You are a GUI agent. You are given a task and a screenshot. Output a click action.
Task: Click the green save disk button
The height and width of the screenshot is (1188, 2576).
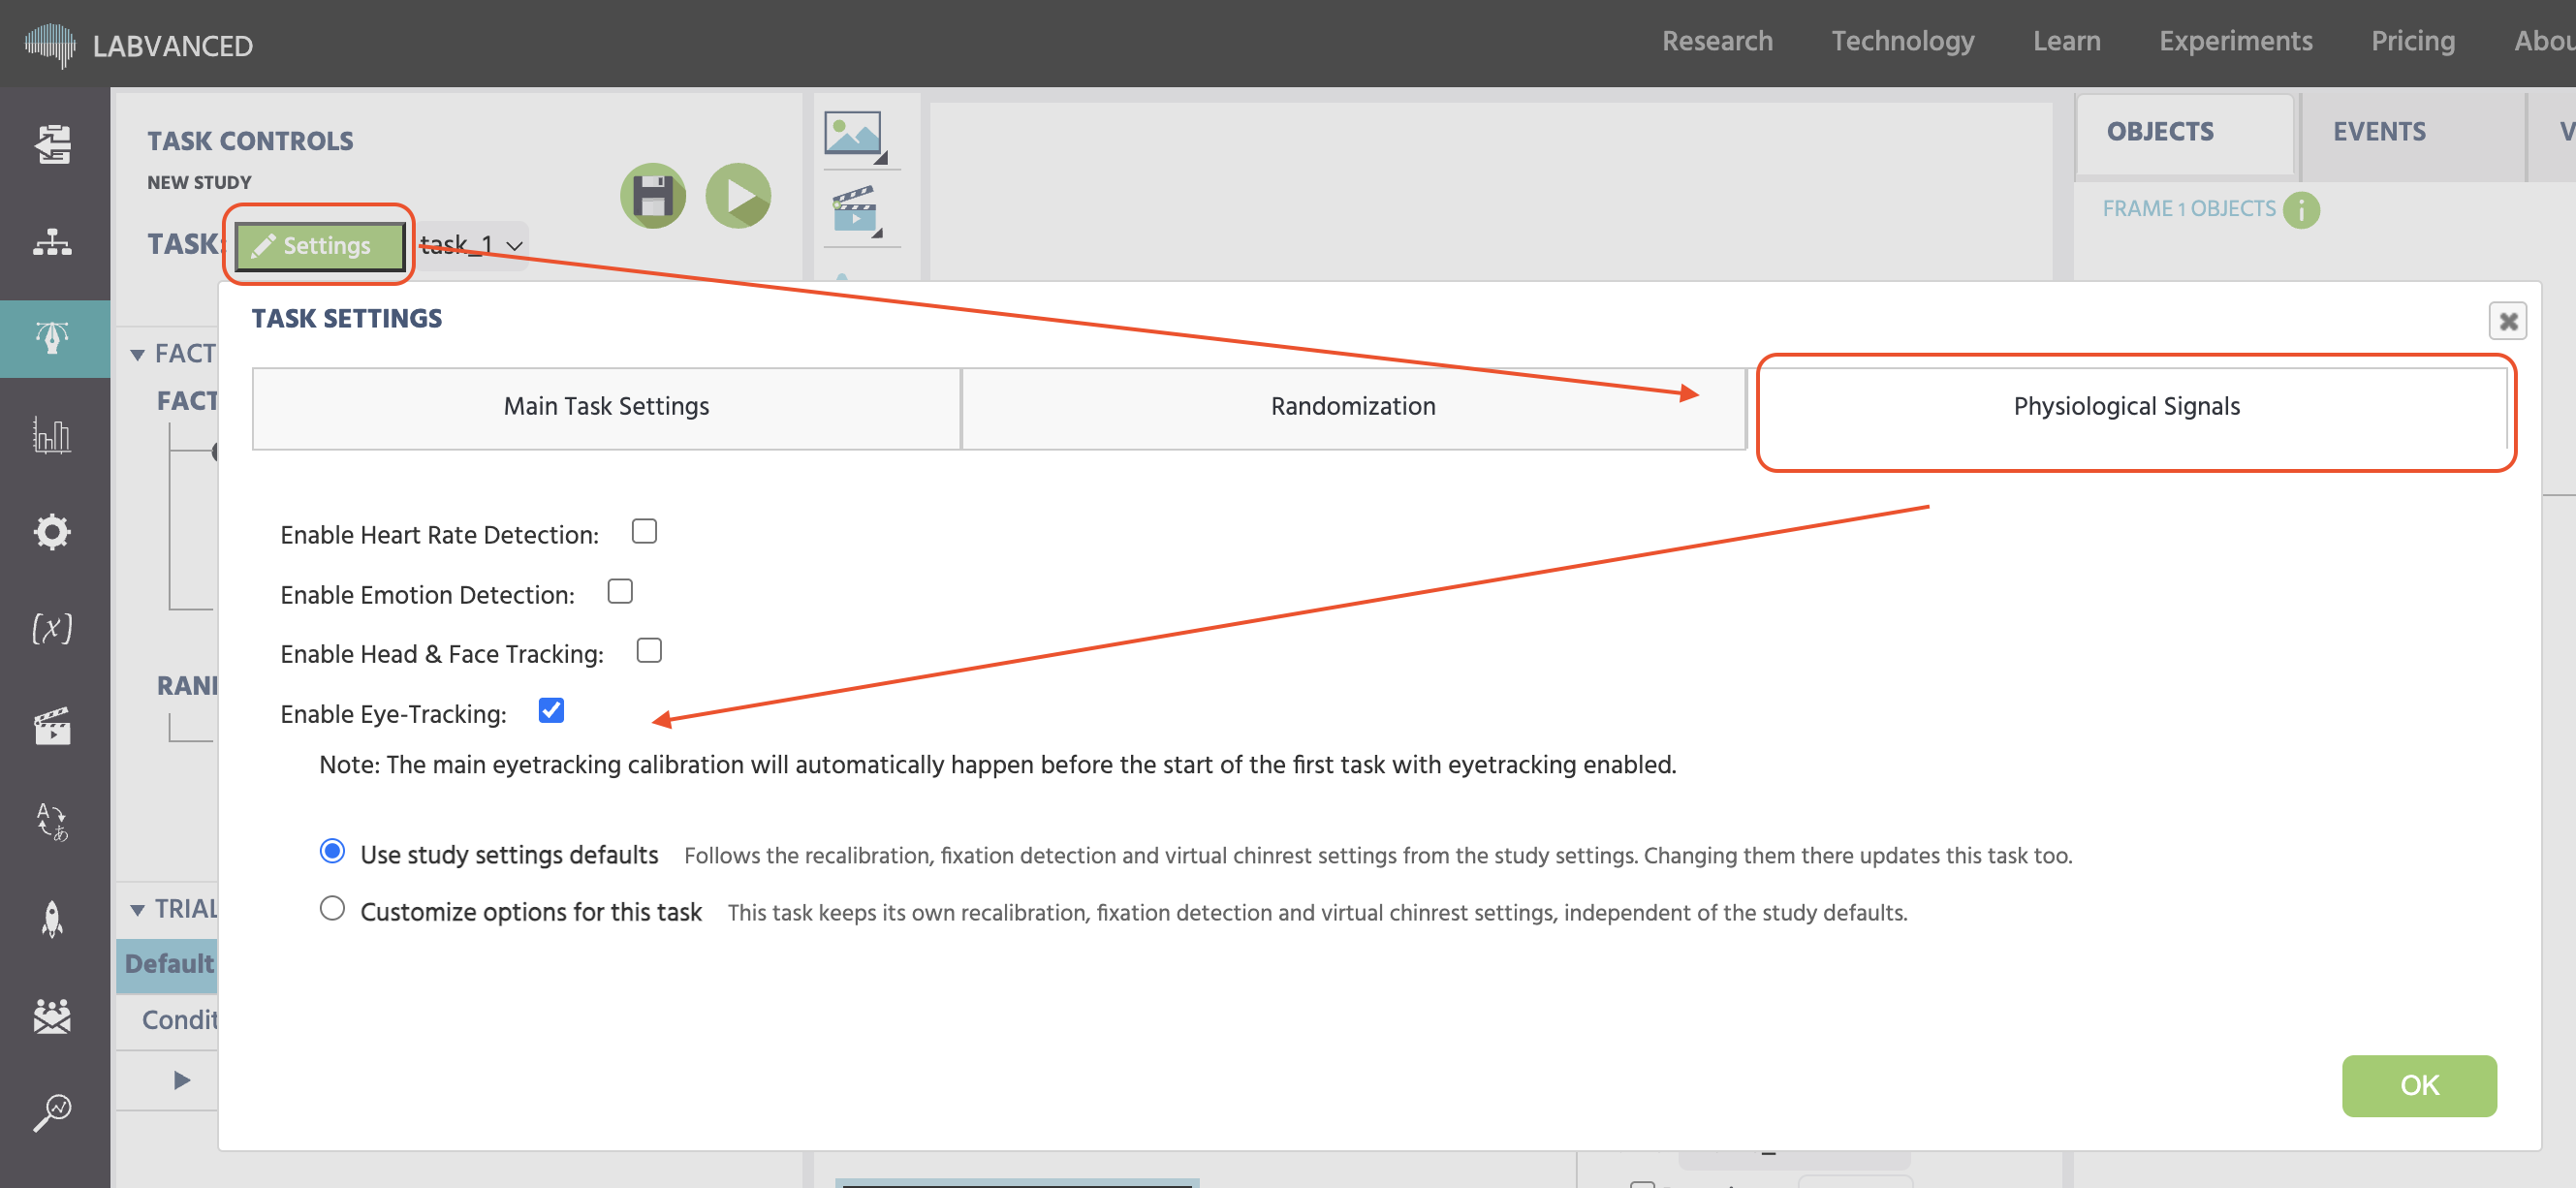tap(653, 196)
